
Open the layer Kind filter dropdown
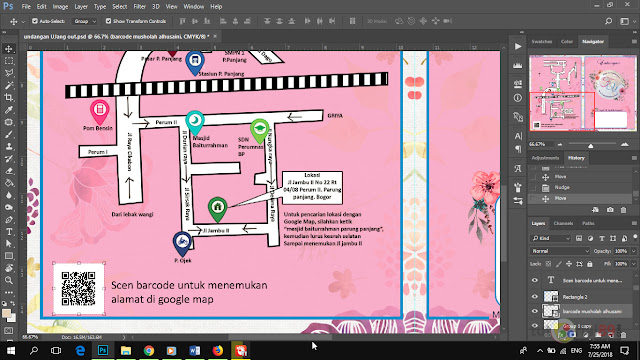pyautogui.click(x=551, y=238)
